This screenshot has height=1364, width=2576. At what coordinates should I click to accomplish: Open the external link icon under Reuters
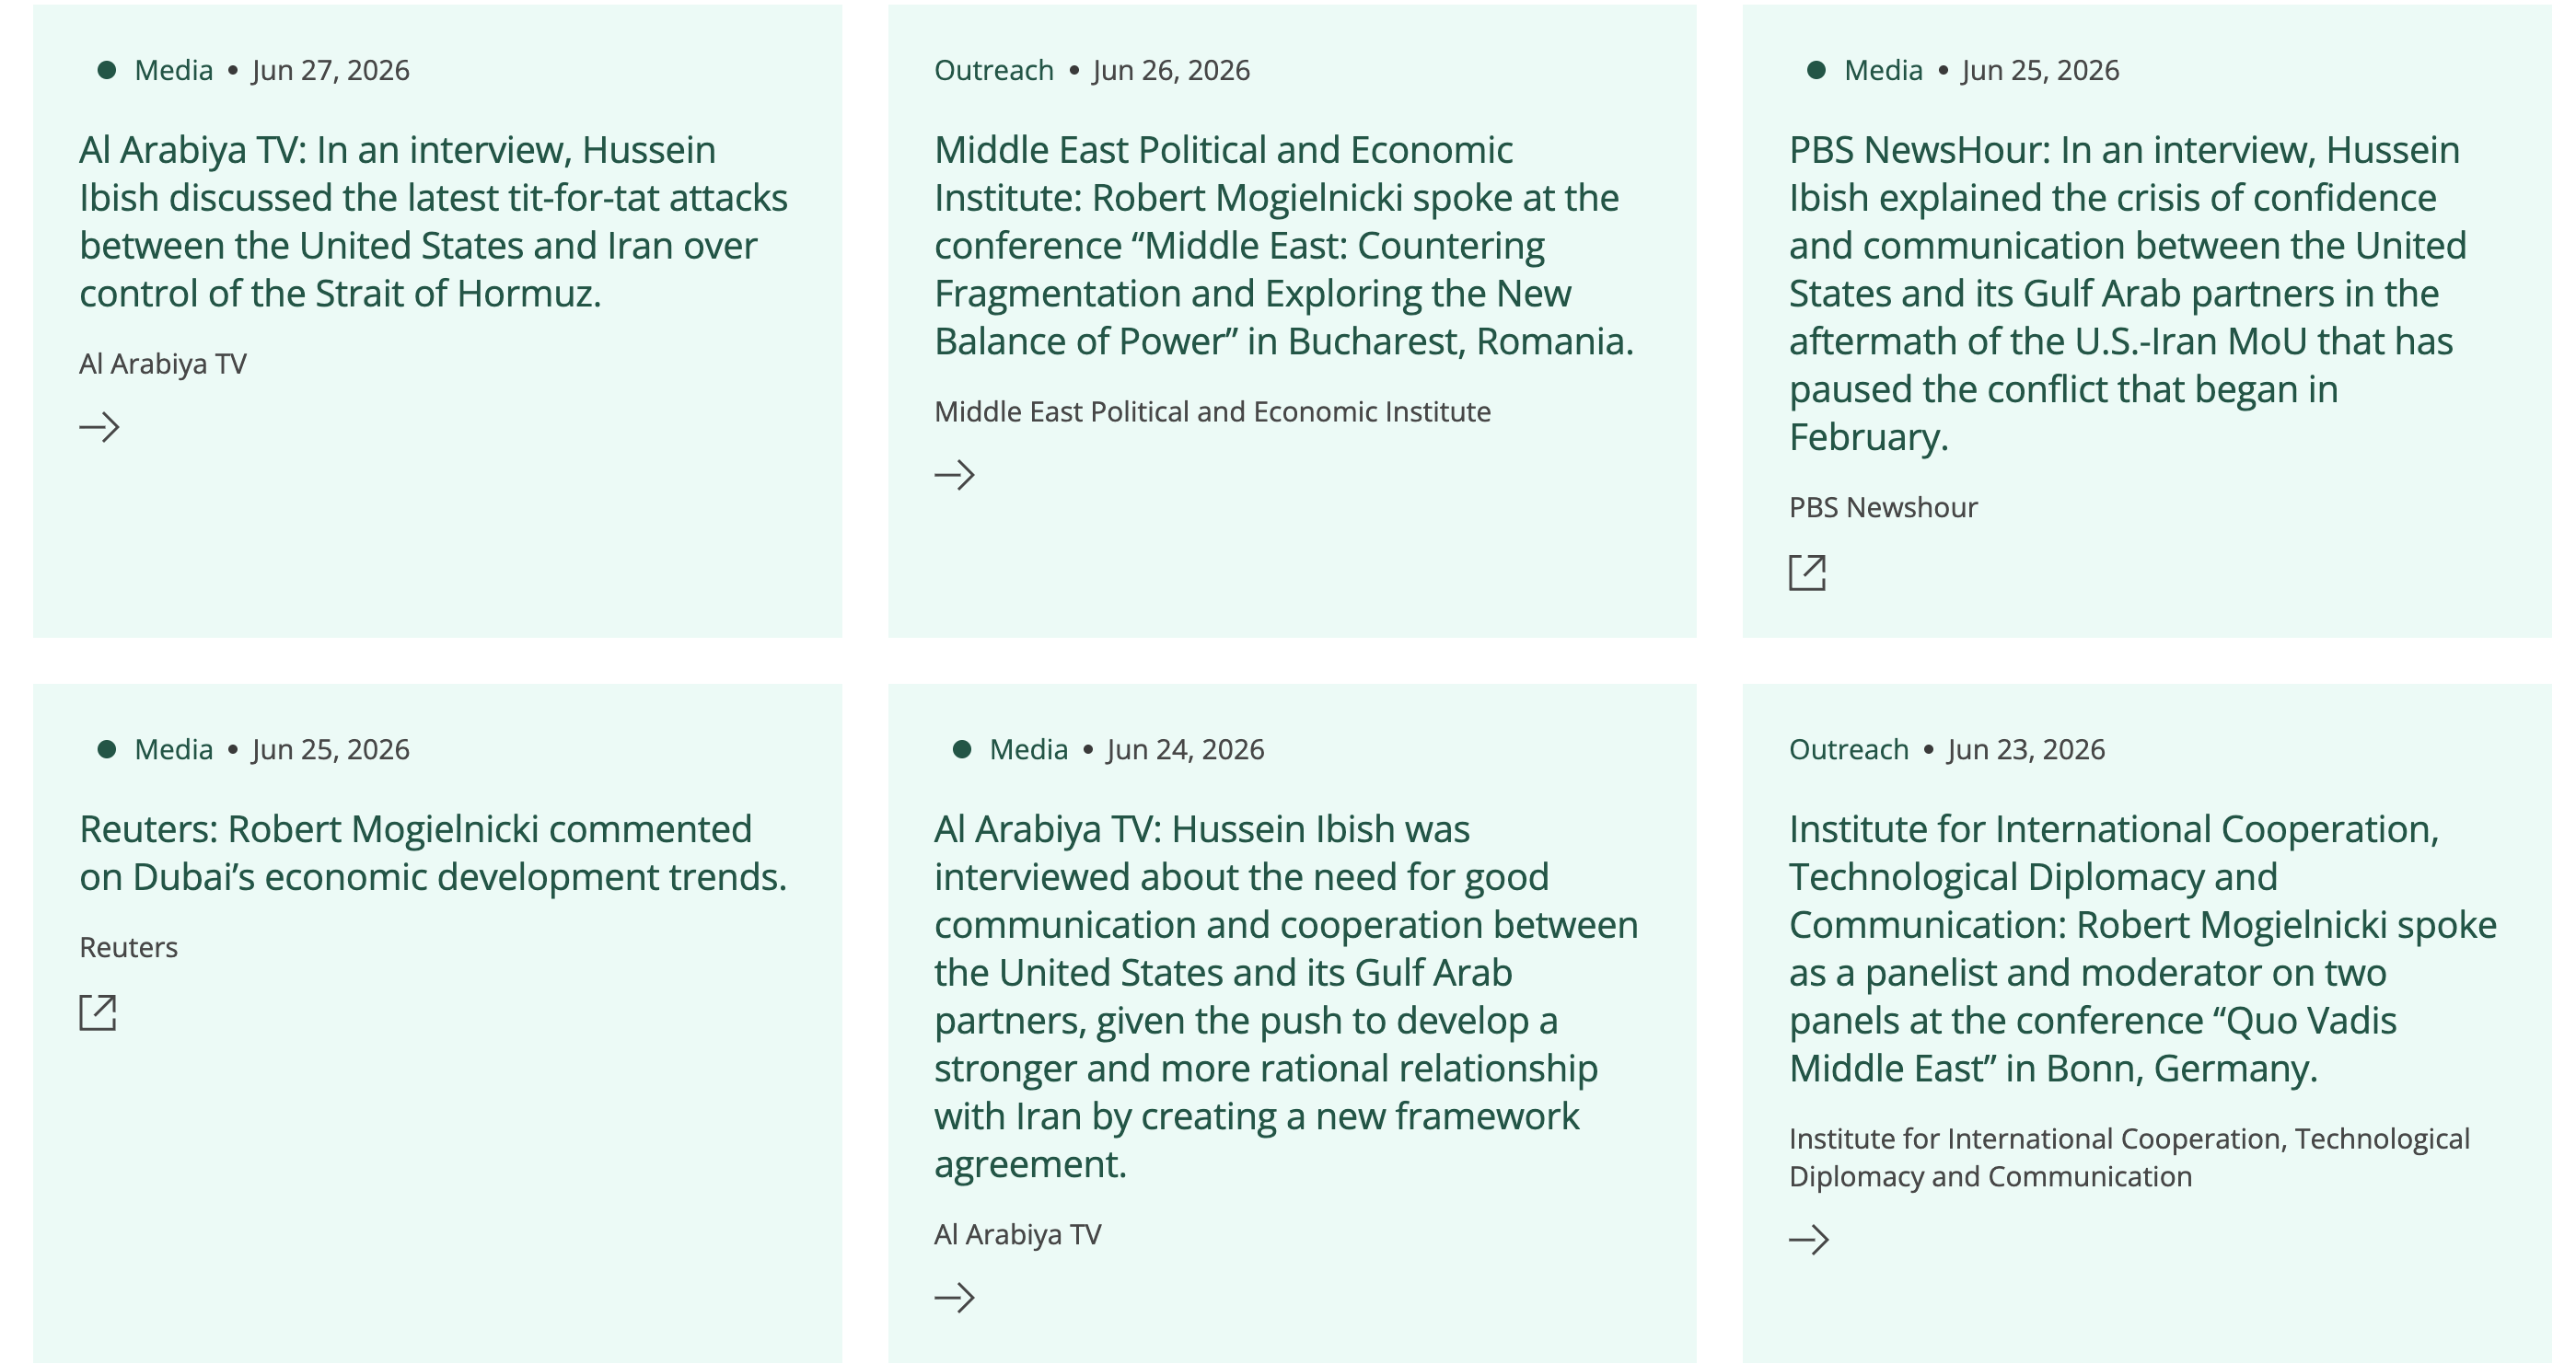(98, 1012)
